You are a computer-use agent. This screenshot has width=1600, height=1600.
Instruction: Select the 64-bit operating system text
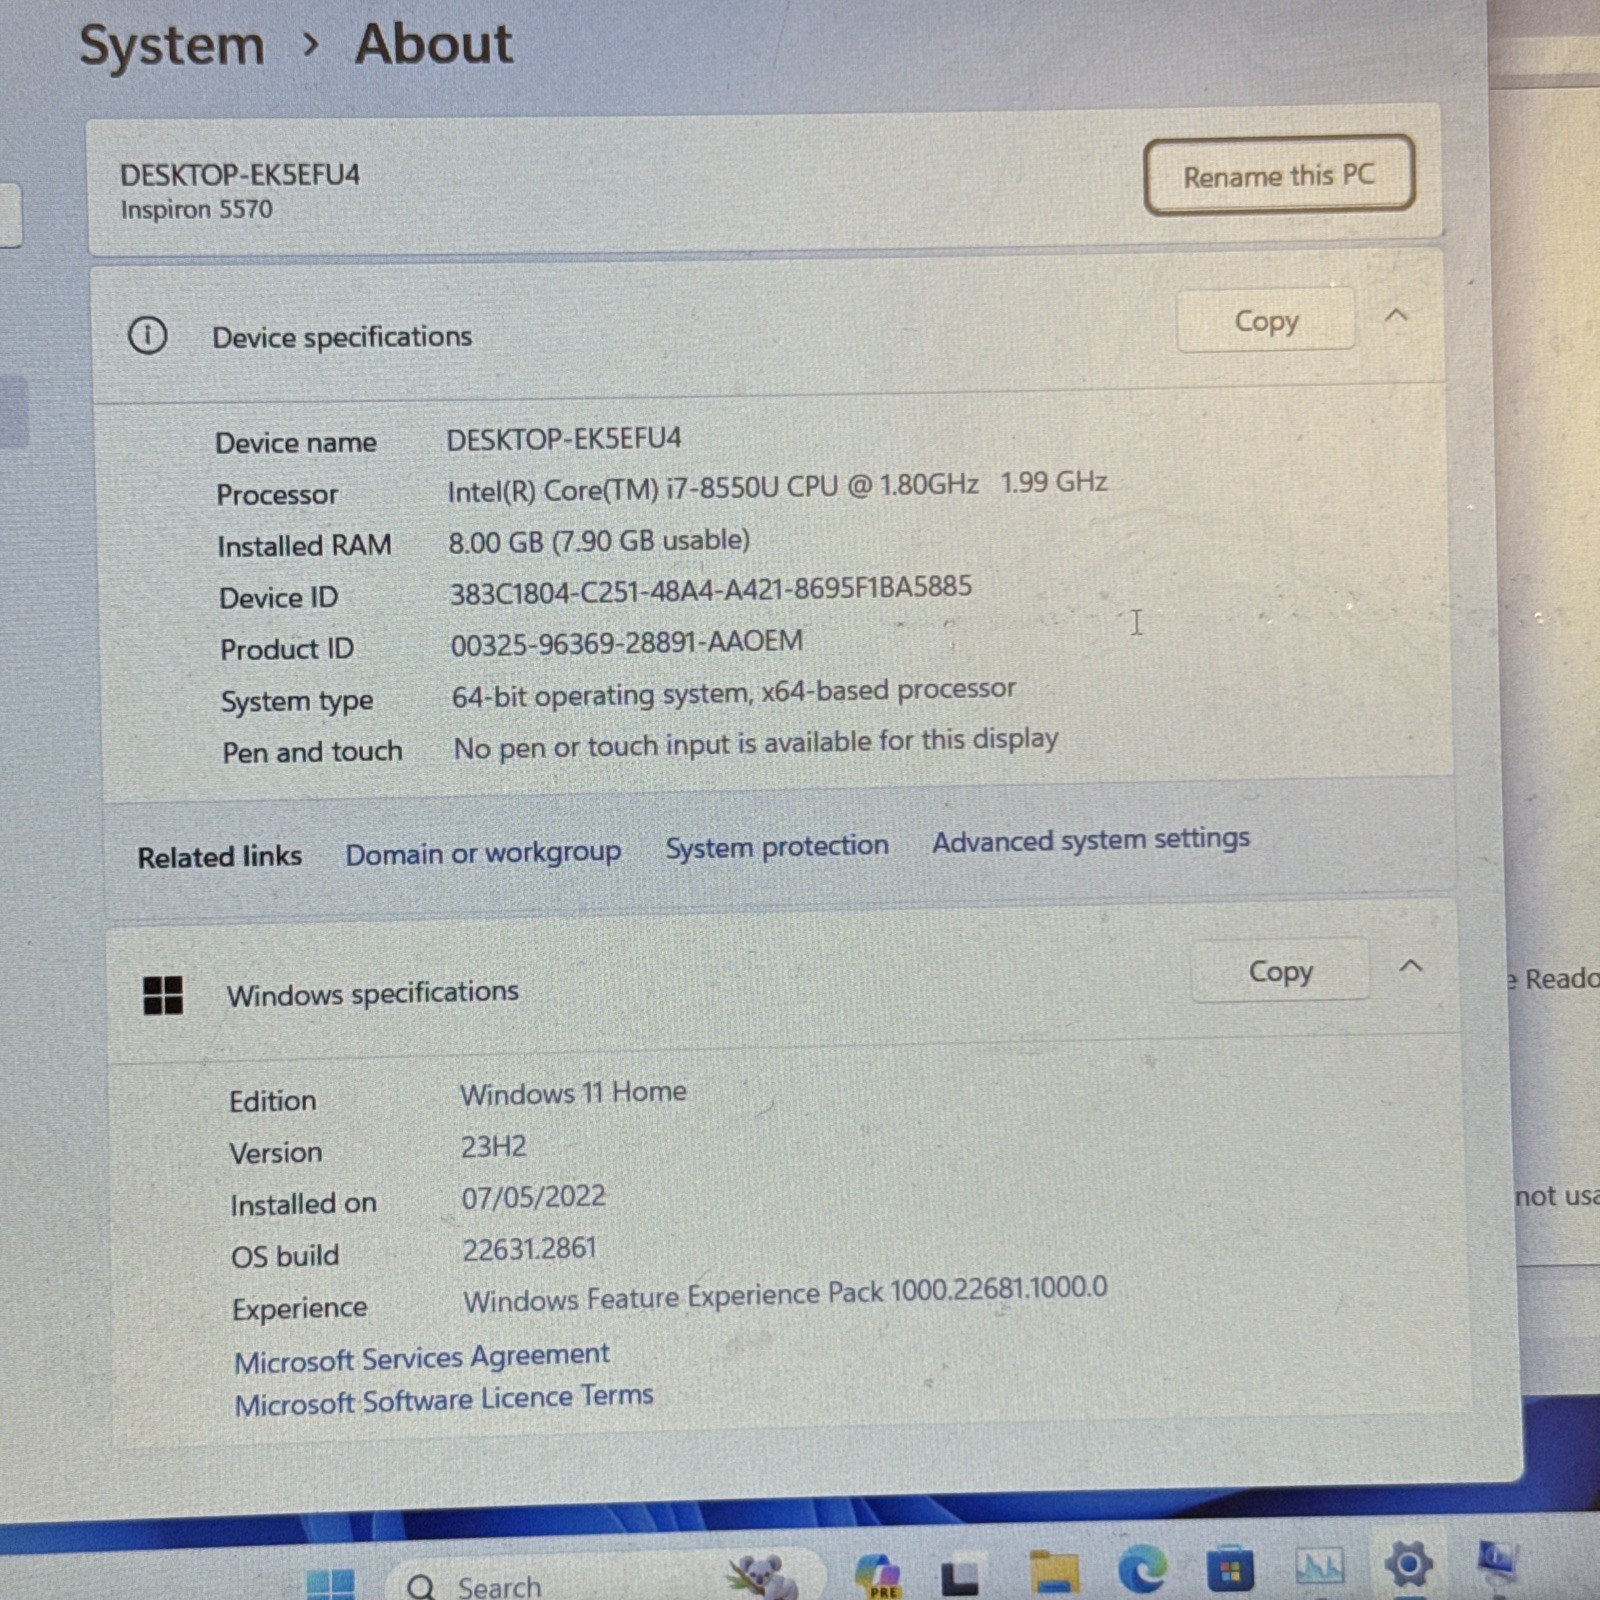click(733, 692)
